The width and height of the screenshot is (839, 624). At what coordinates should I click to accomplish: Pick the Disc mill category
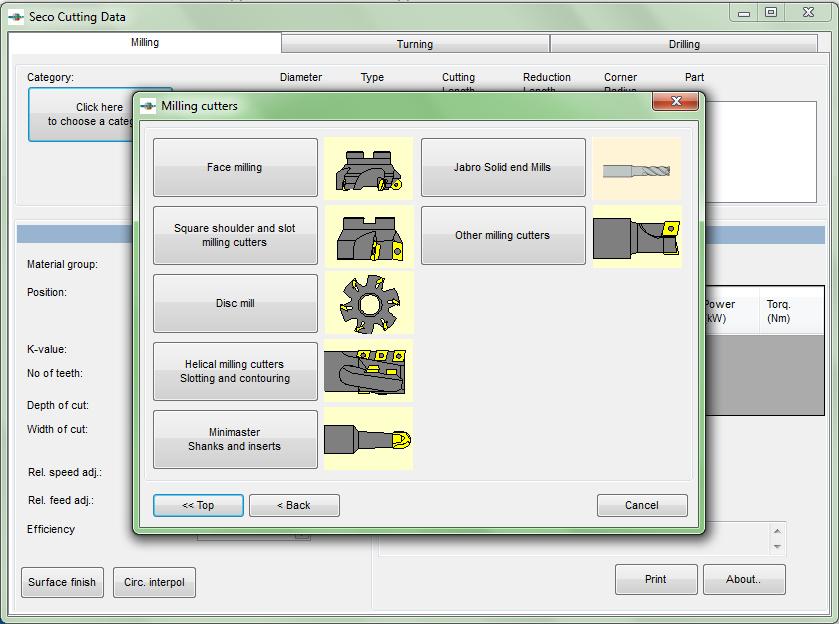click(x=235, y=303)
